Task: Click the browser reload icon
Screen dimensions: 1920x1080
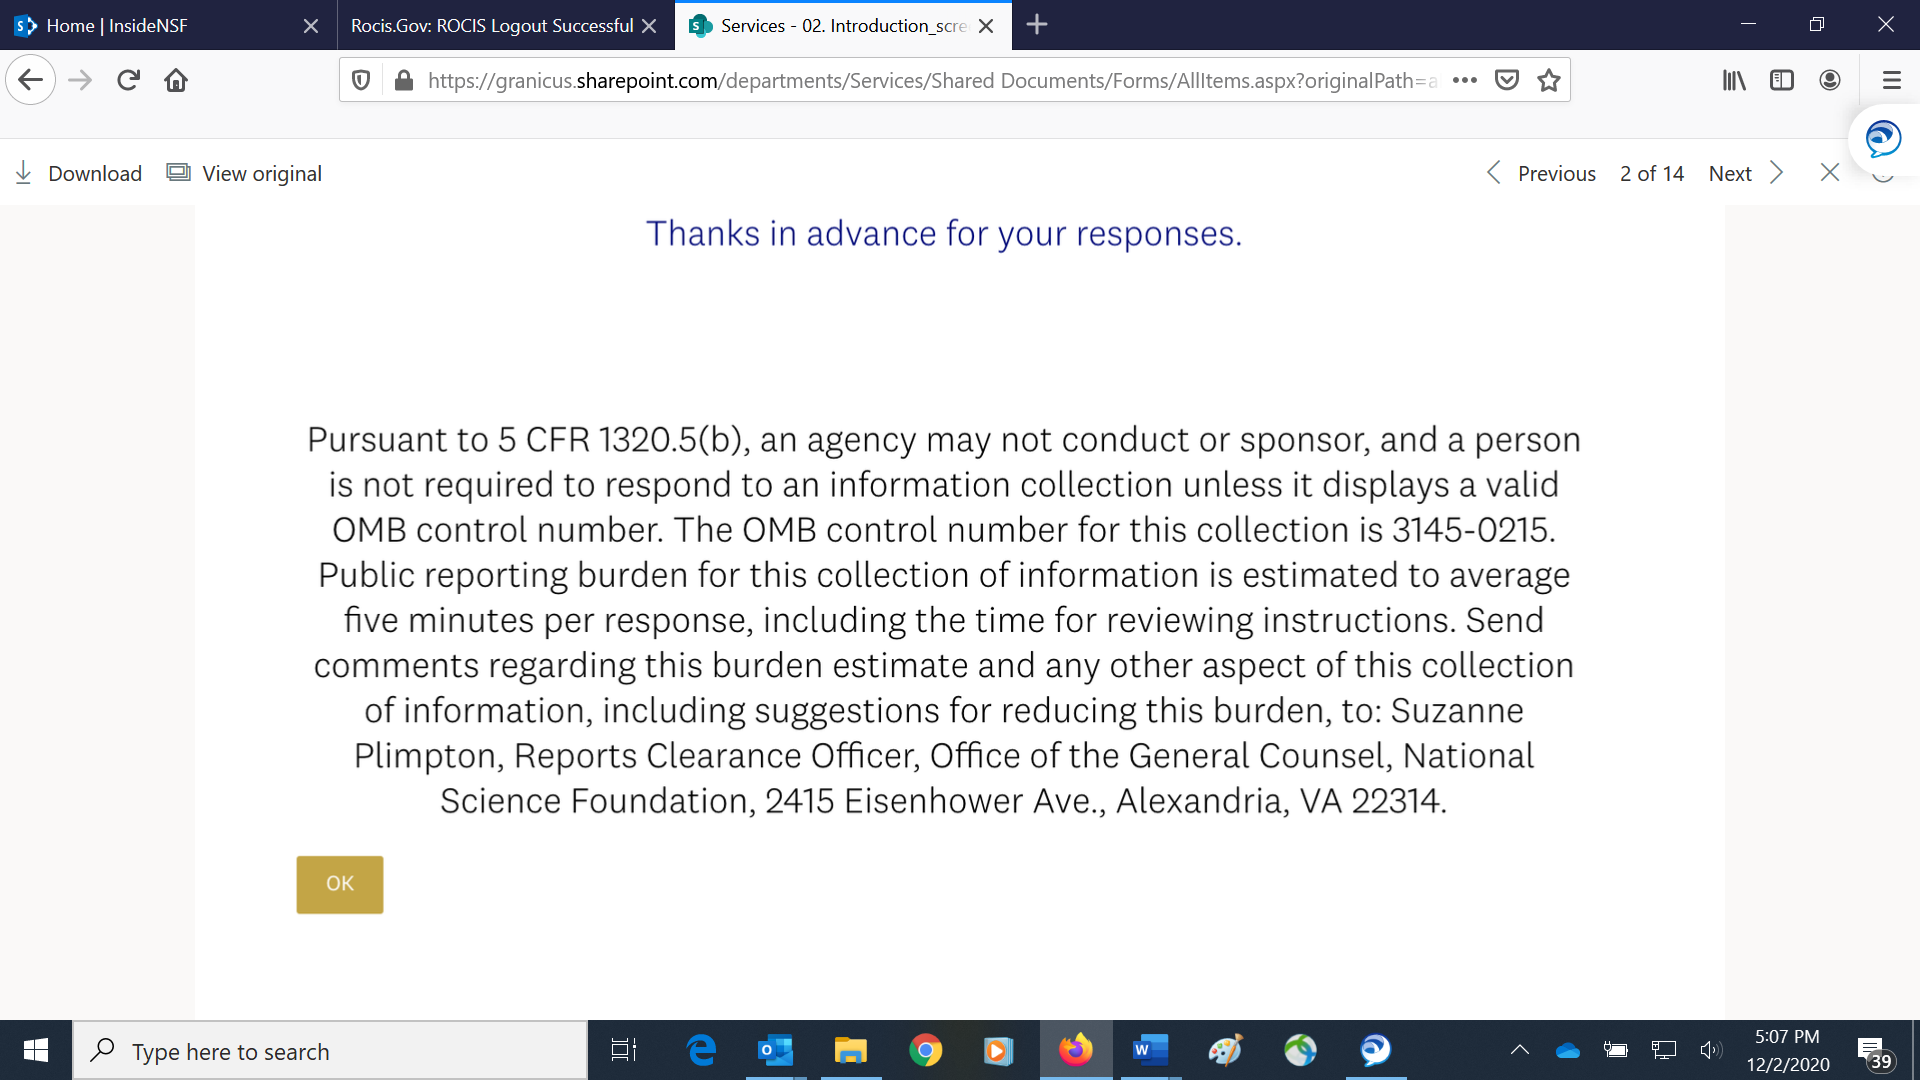Action: (x=128, y=80)
